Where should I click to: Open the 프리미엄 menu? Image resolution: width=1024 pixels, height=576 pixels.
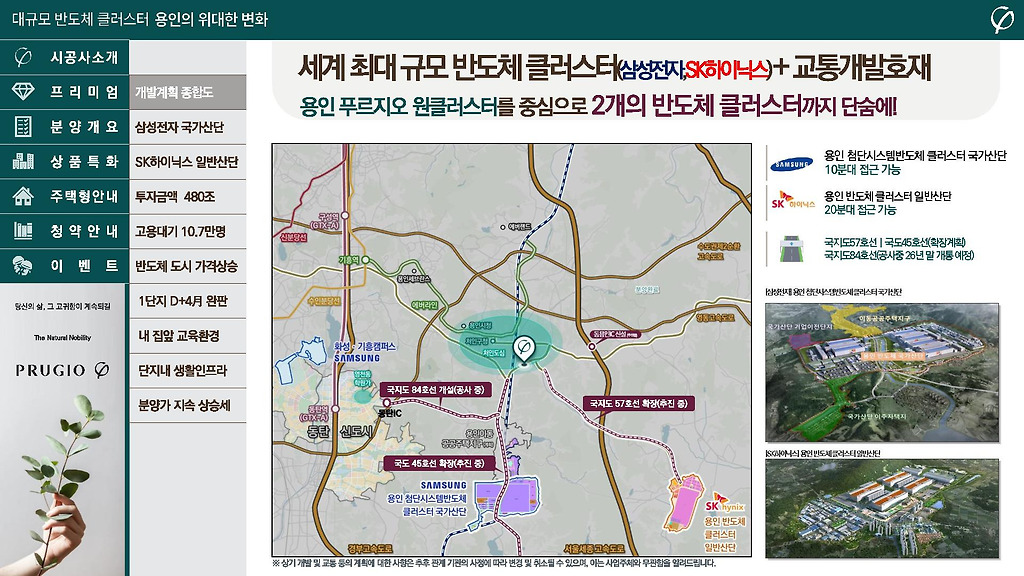[x=64, y=91]
